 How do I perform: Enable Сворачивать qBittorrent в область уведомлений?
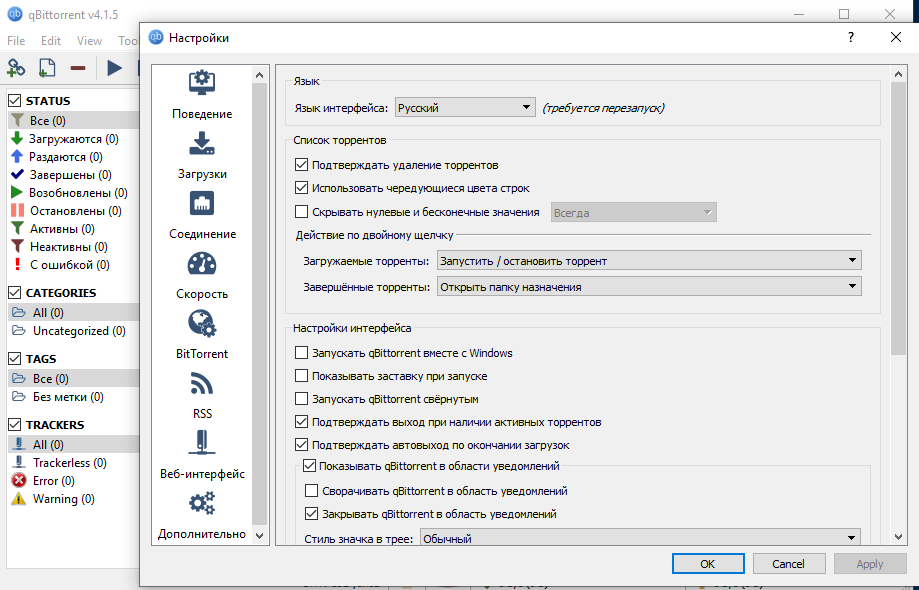(x=312, y=490)
